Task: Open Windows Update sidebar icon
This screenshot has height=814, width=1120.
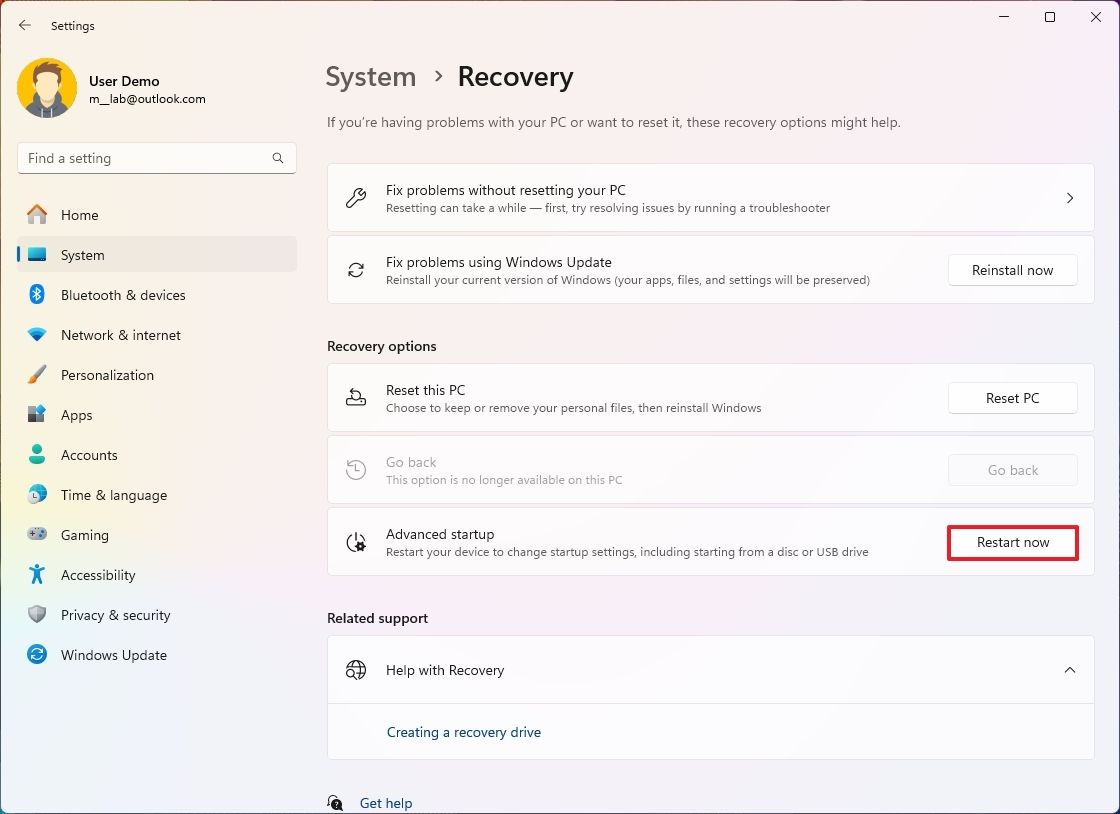Action: tap(36, 655)
